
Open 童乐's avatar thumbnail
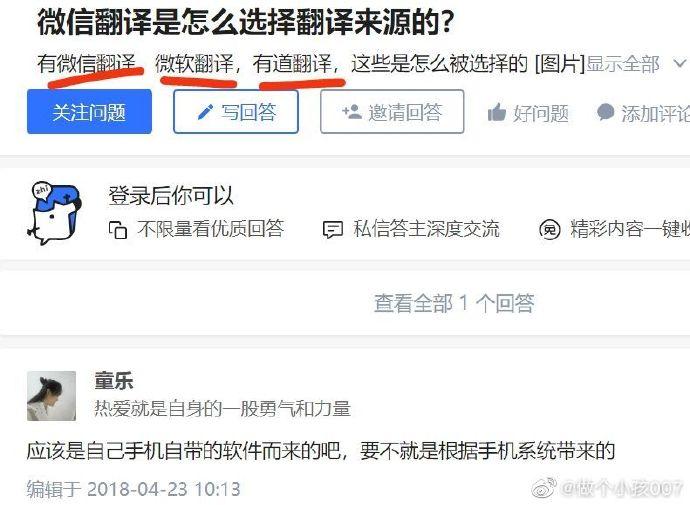tap(51, 396)
